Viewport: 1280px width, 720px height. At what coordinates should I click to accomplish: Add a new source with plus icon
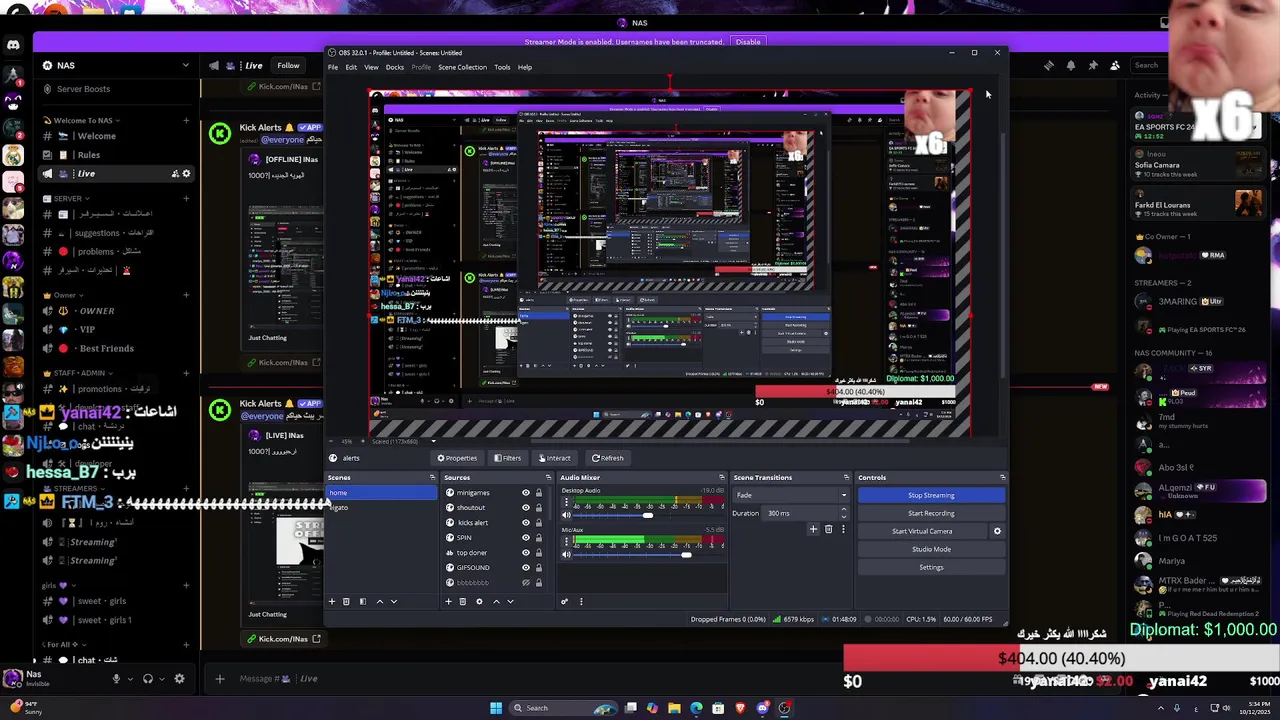(x=448, y=601)
